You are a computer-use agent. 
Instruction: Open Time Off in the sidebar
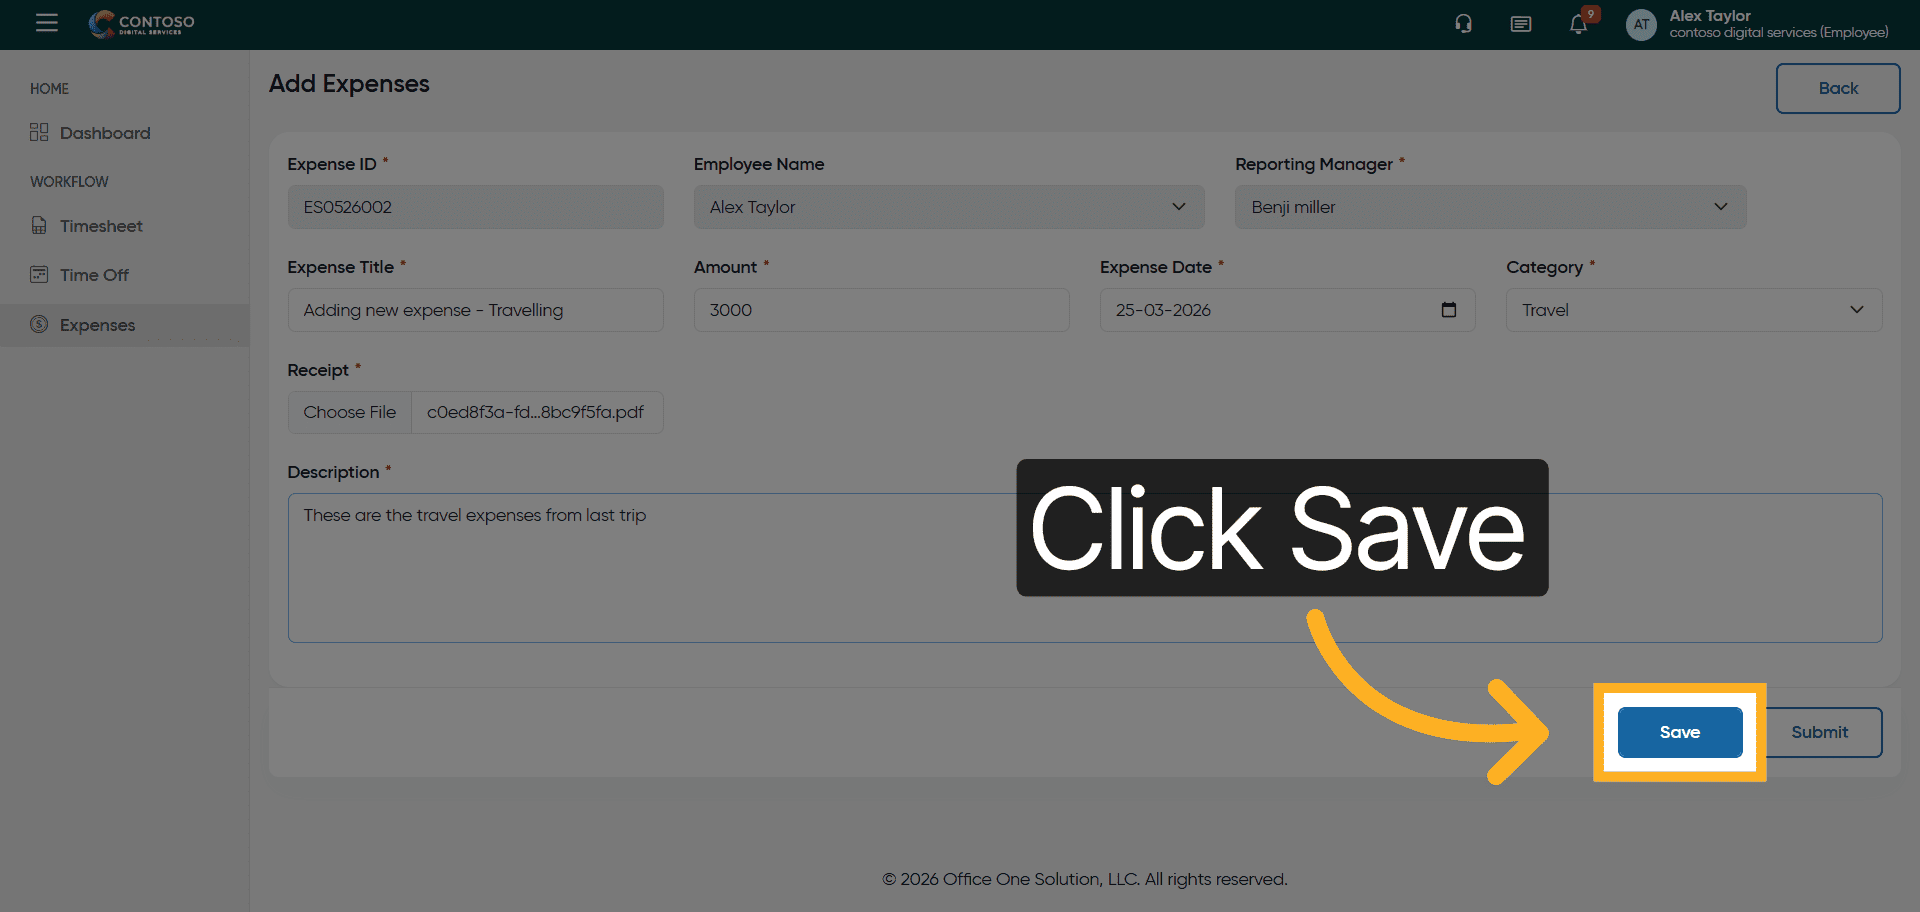[94, 275]
